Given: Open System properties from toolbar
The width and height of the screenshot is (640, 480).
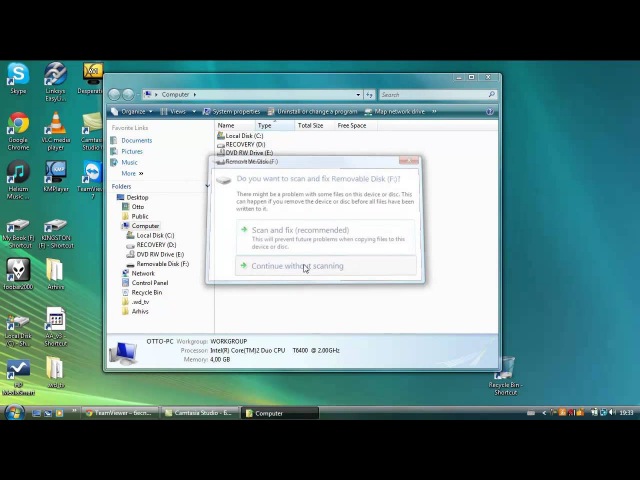Looking at the screenshot, I should pos(231,111).
